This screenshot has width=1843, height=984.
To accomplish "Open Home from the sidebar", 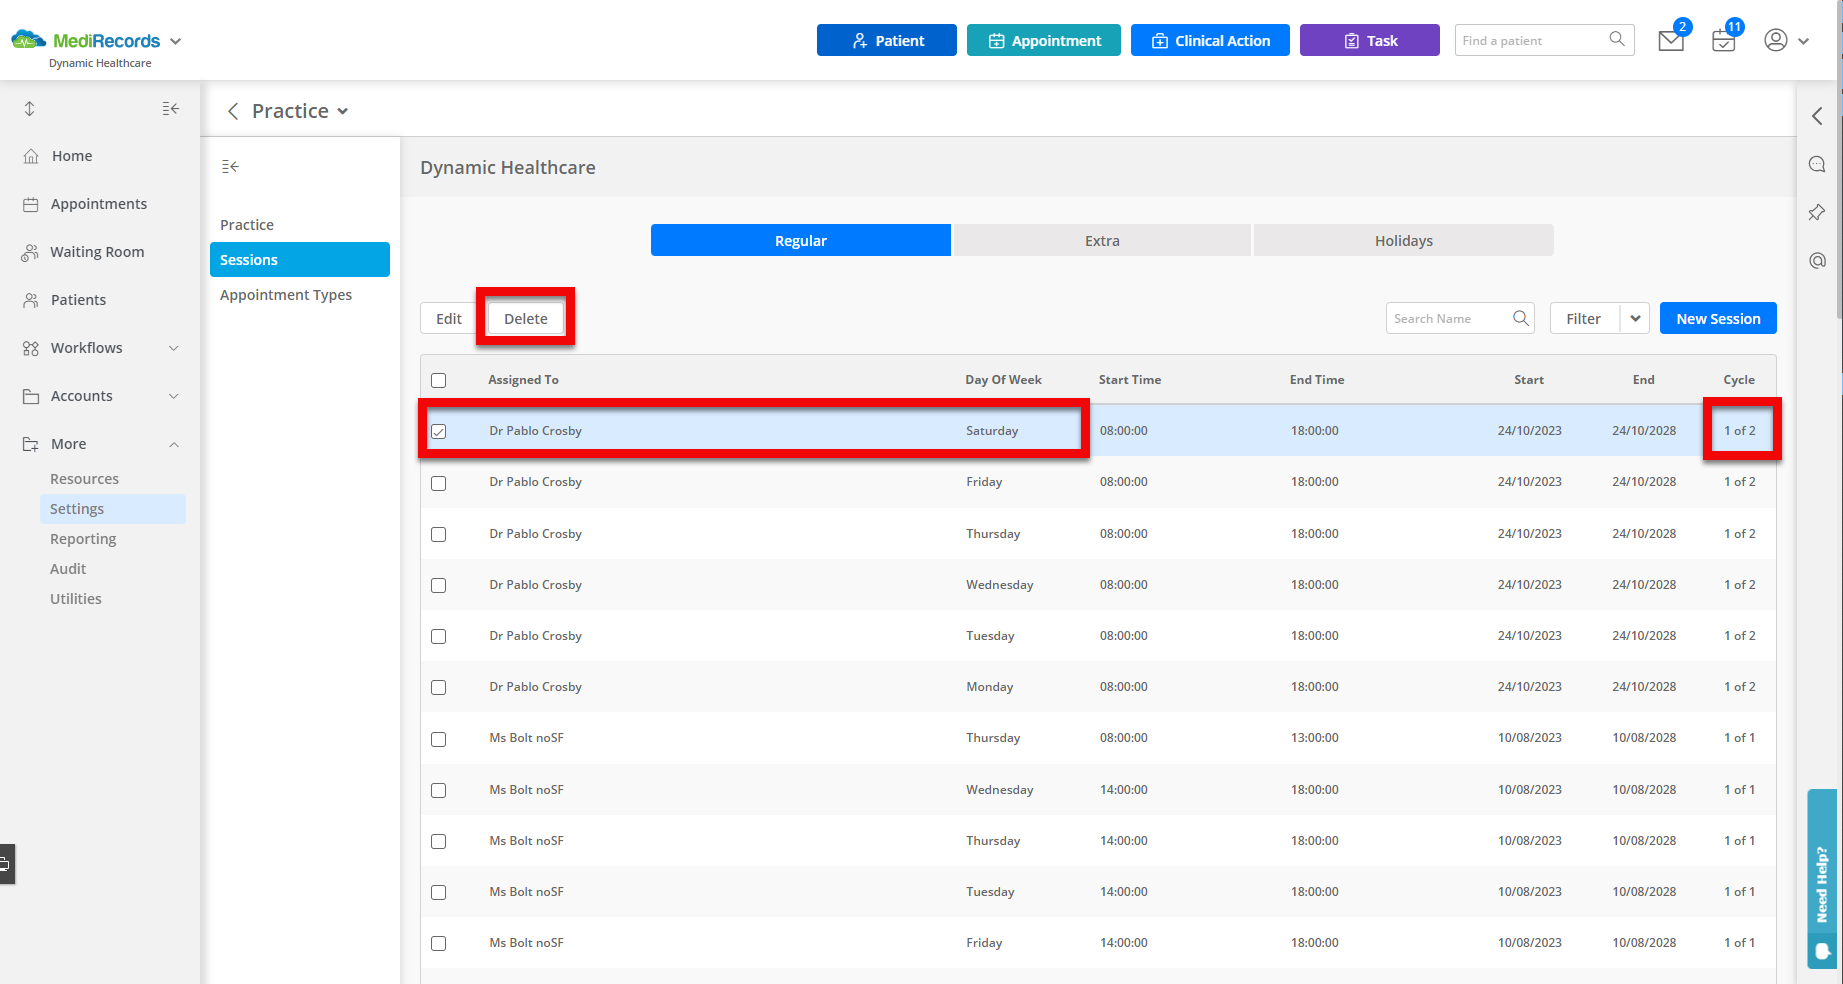I will coord(72,156).
